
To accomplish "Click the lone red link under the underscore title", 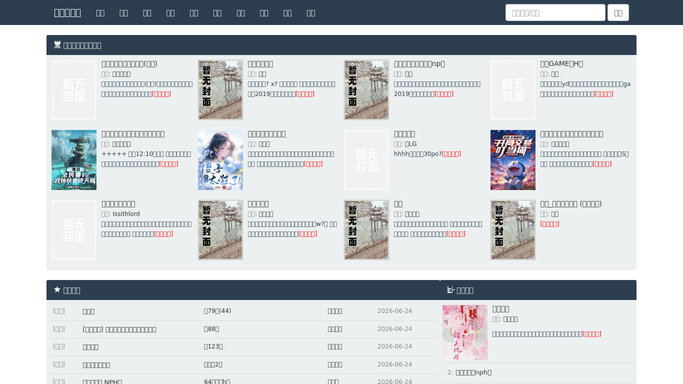I will [550, 224].
